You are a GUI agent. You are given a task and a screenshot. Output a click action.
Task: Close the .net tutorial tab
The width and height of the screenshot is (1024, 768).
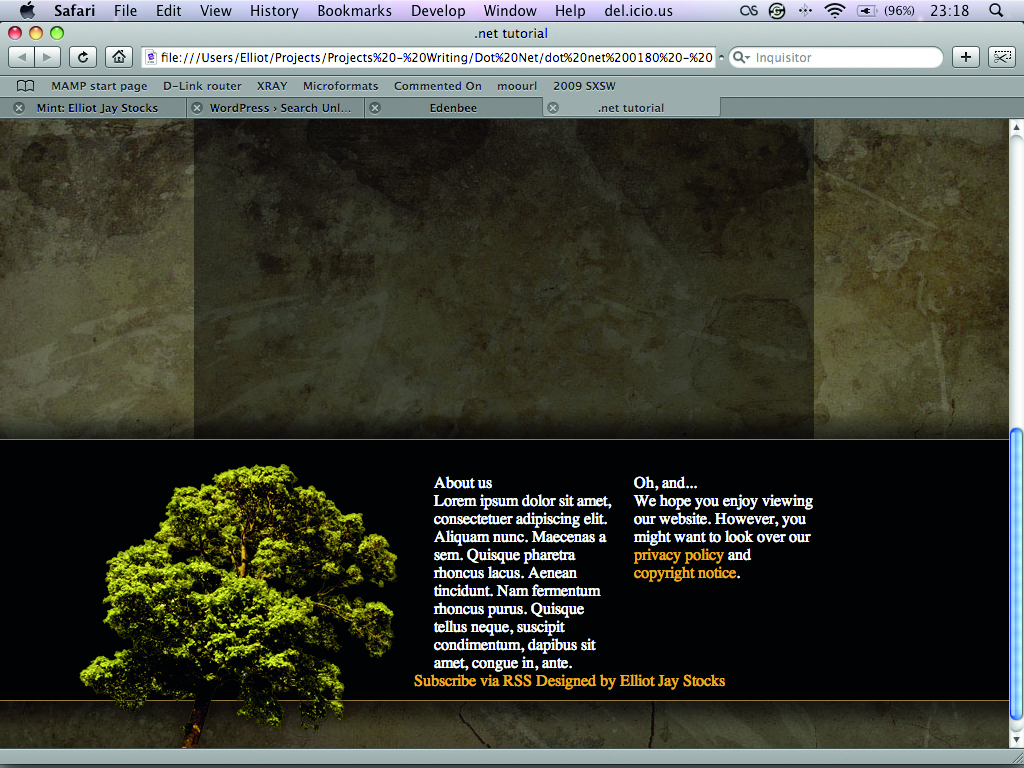[x=552, y=108]
